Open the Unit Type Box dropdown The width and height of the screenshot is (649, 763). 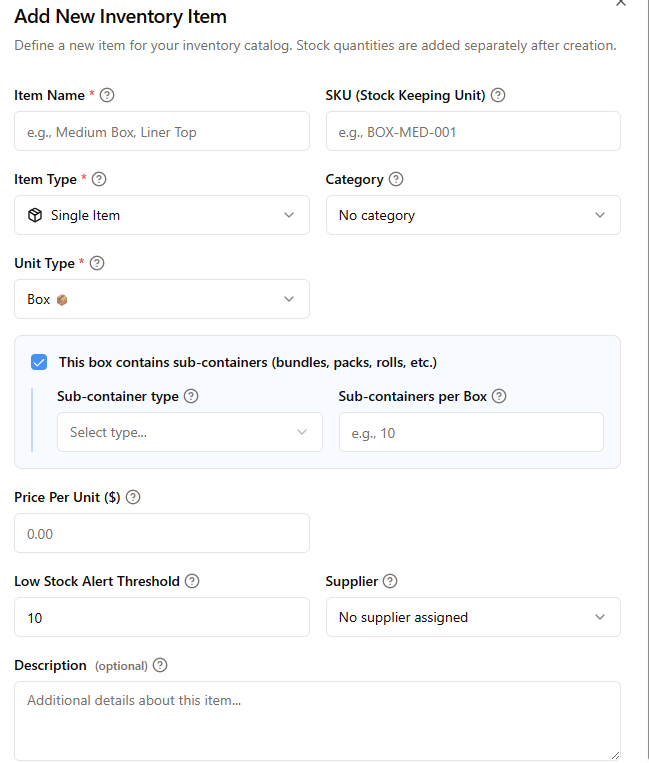pos(162,299)
